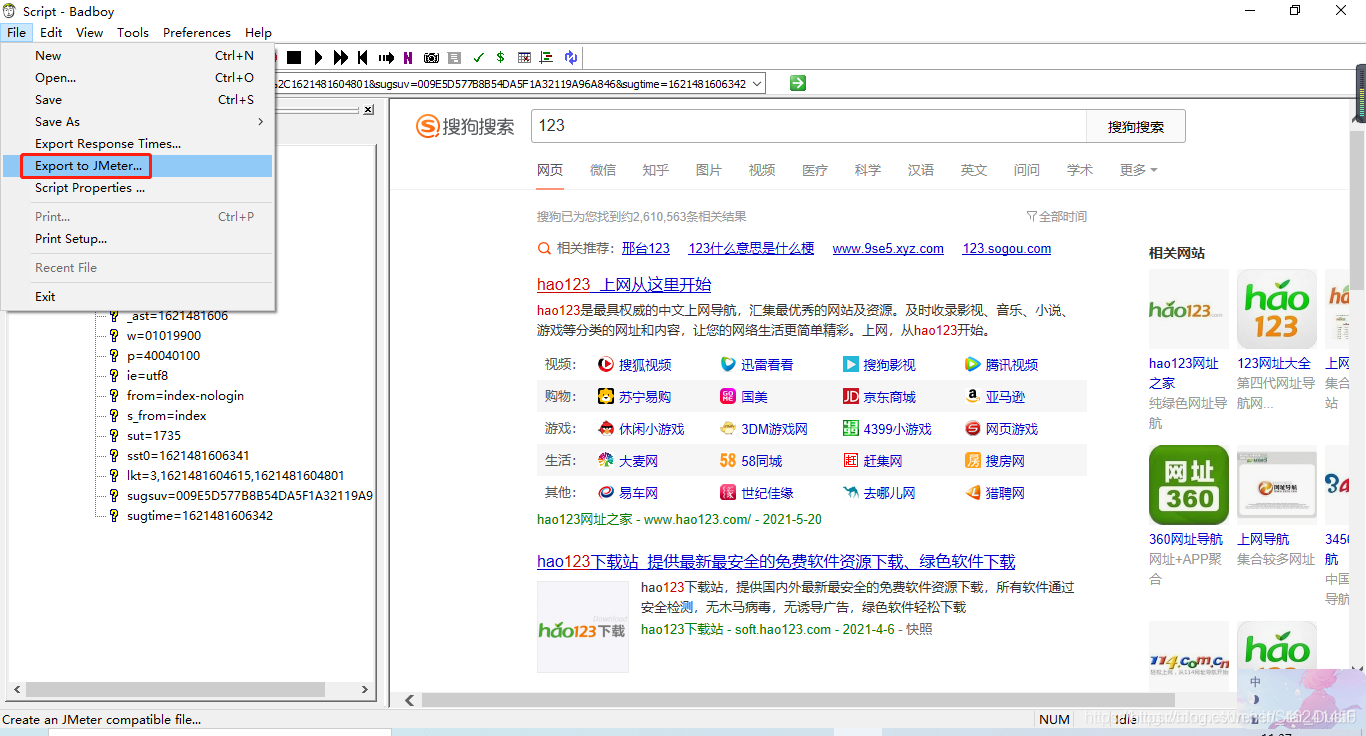The height and width of the screenshot is (736, 1366).
Task: Choose Exit from the File menu
Action: tap(138, 297)
